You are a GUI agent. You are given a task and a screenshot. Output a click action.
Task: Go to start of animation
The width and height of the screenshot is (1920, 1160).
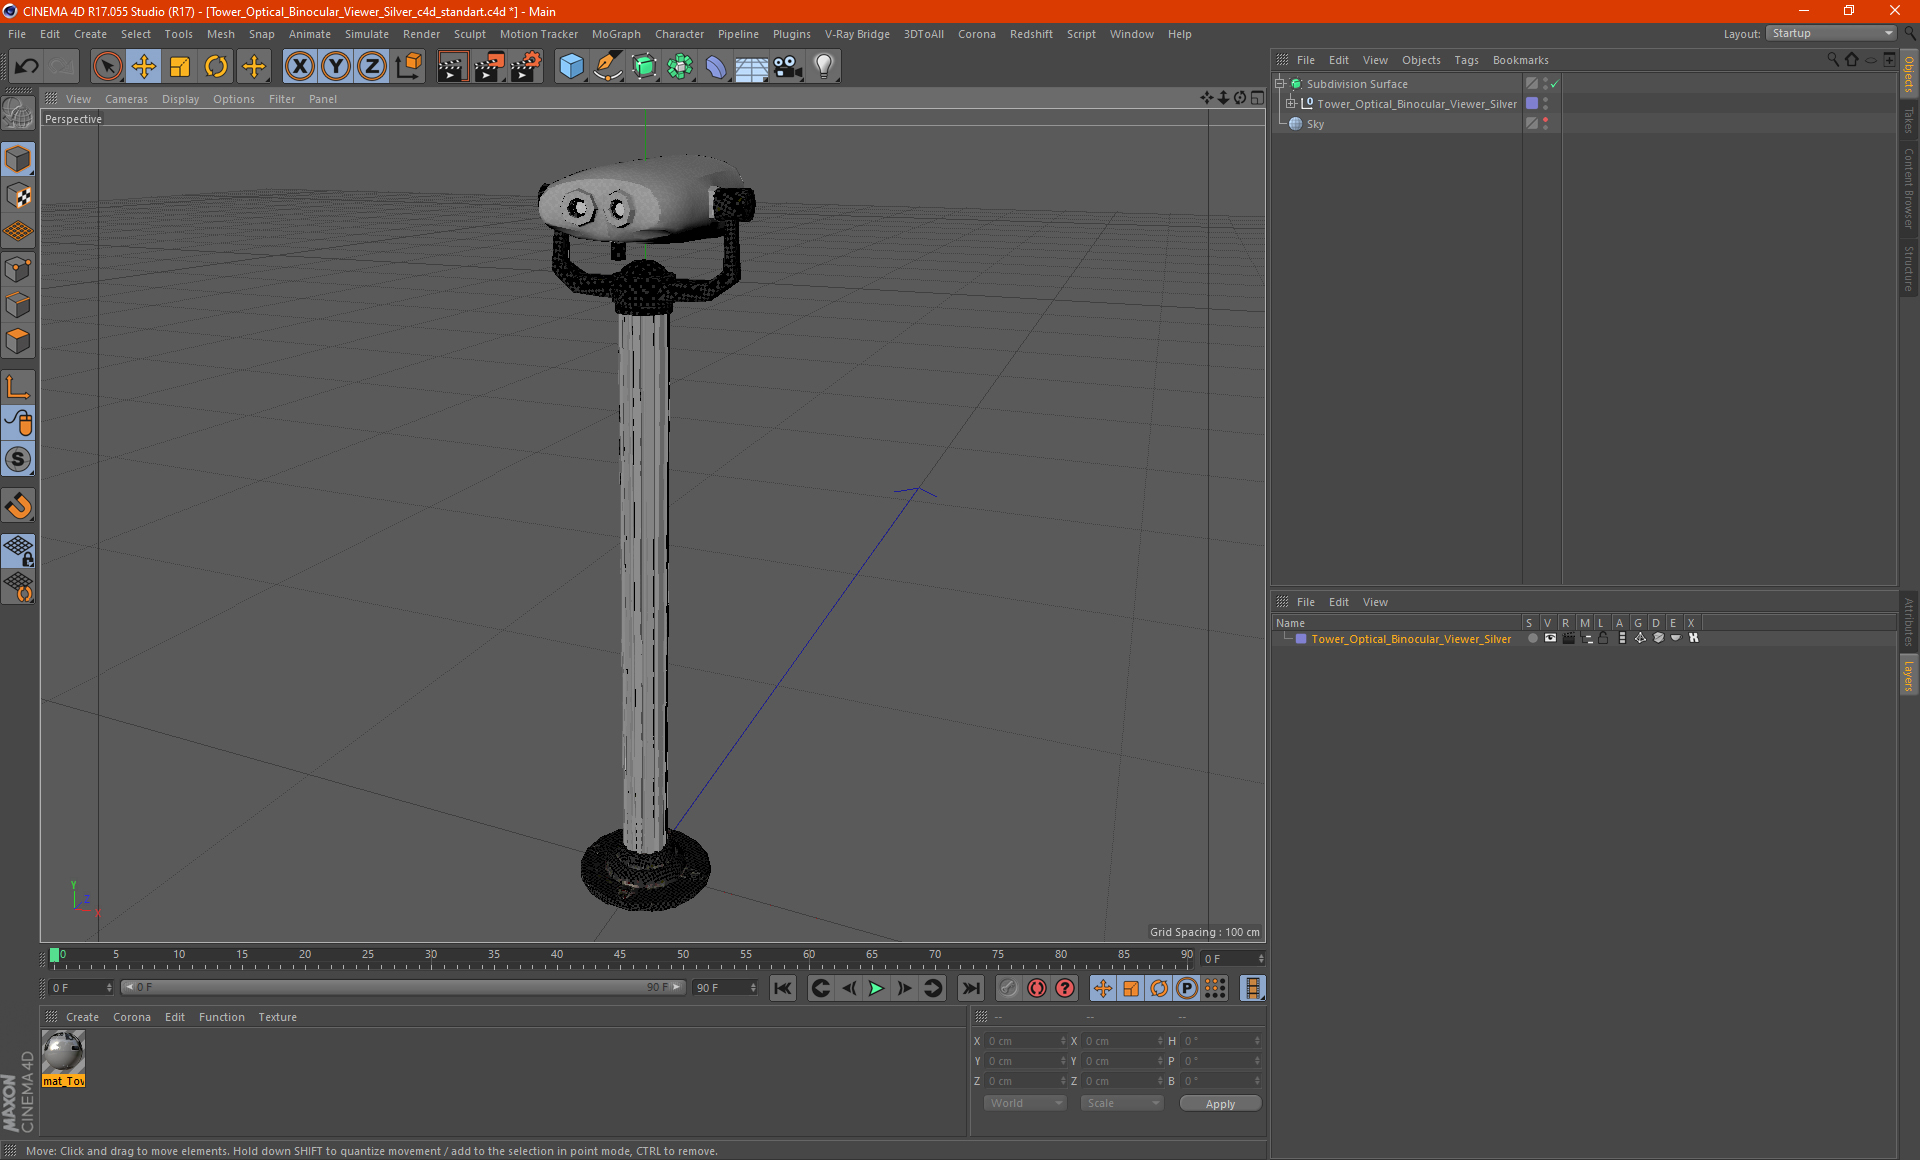(783, 988)
